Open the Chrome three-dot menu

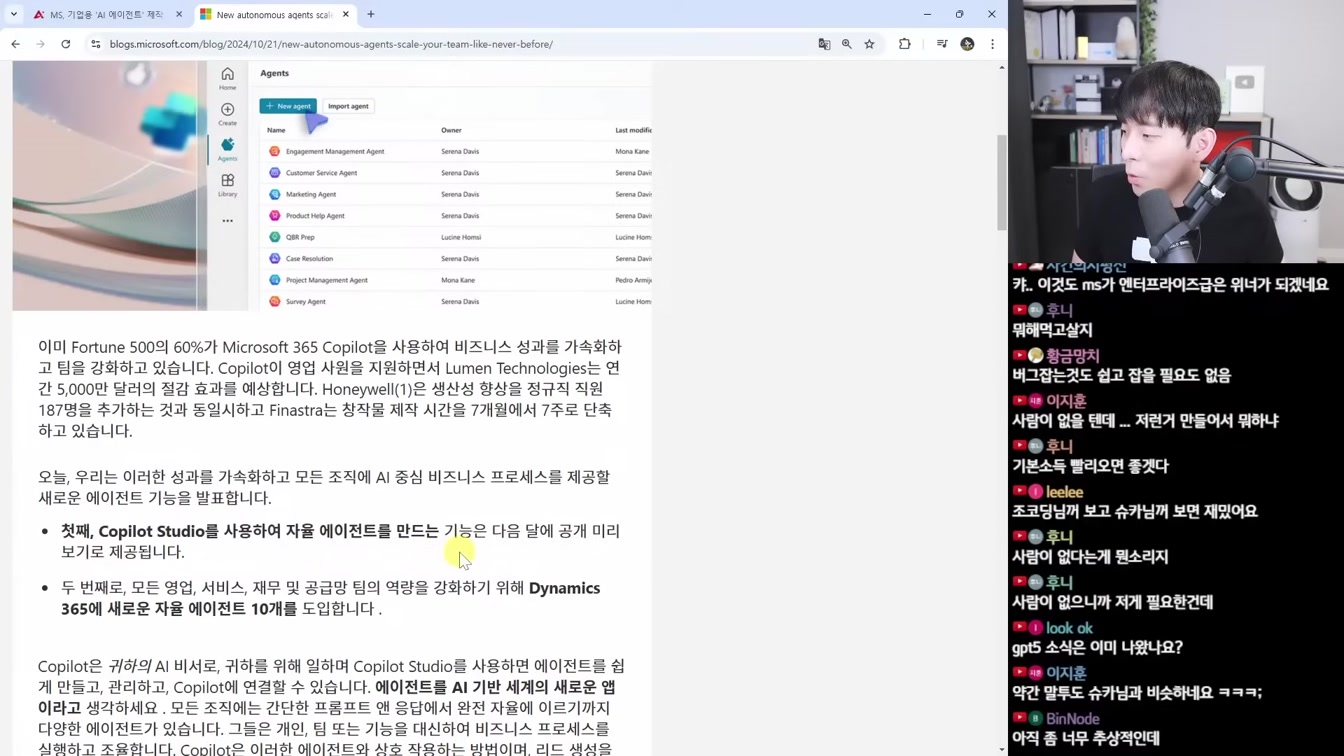point(992,44)
